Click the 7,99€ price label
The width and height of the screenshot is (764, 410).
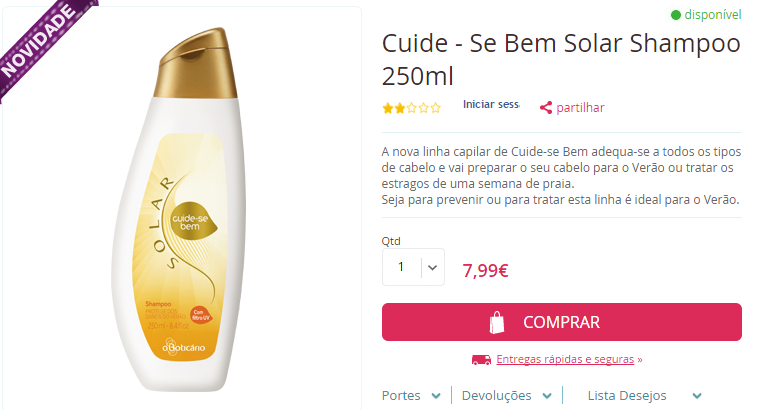point(485,270)
